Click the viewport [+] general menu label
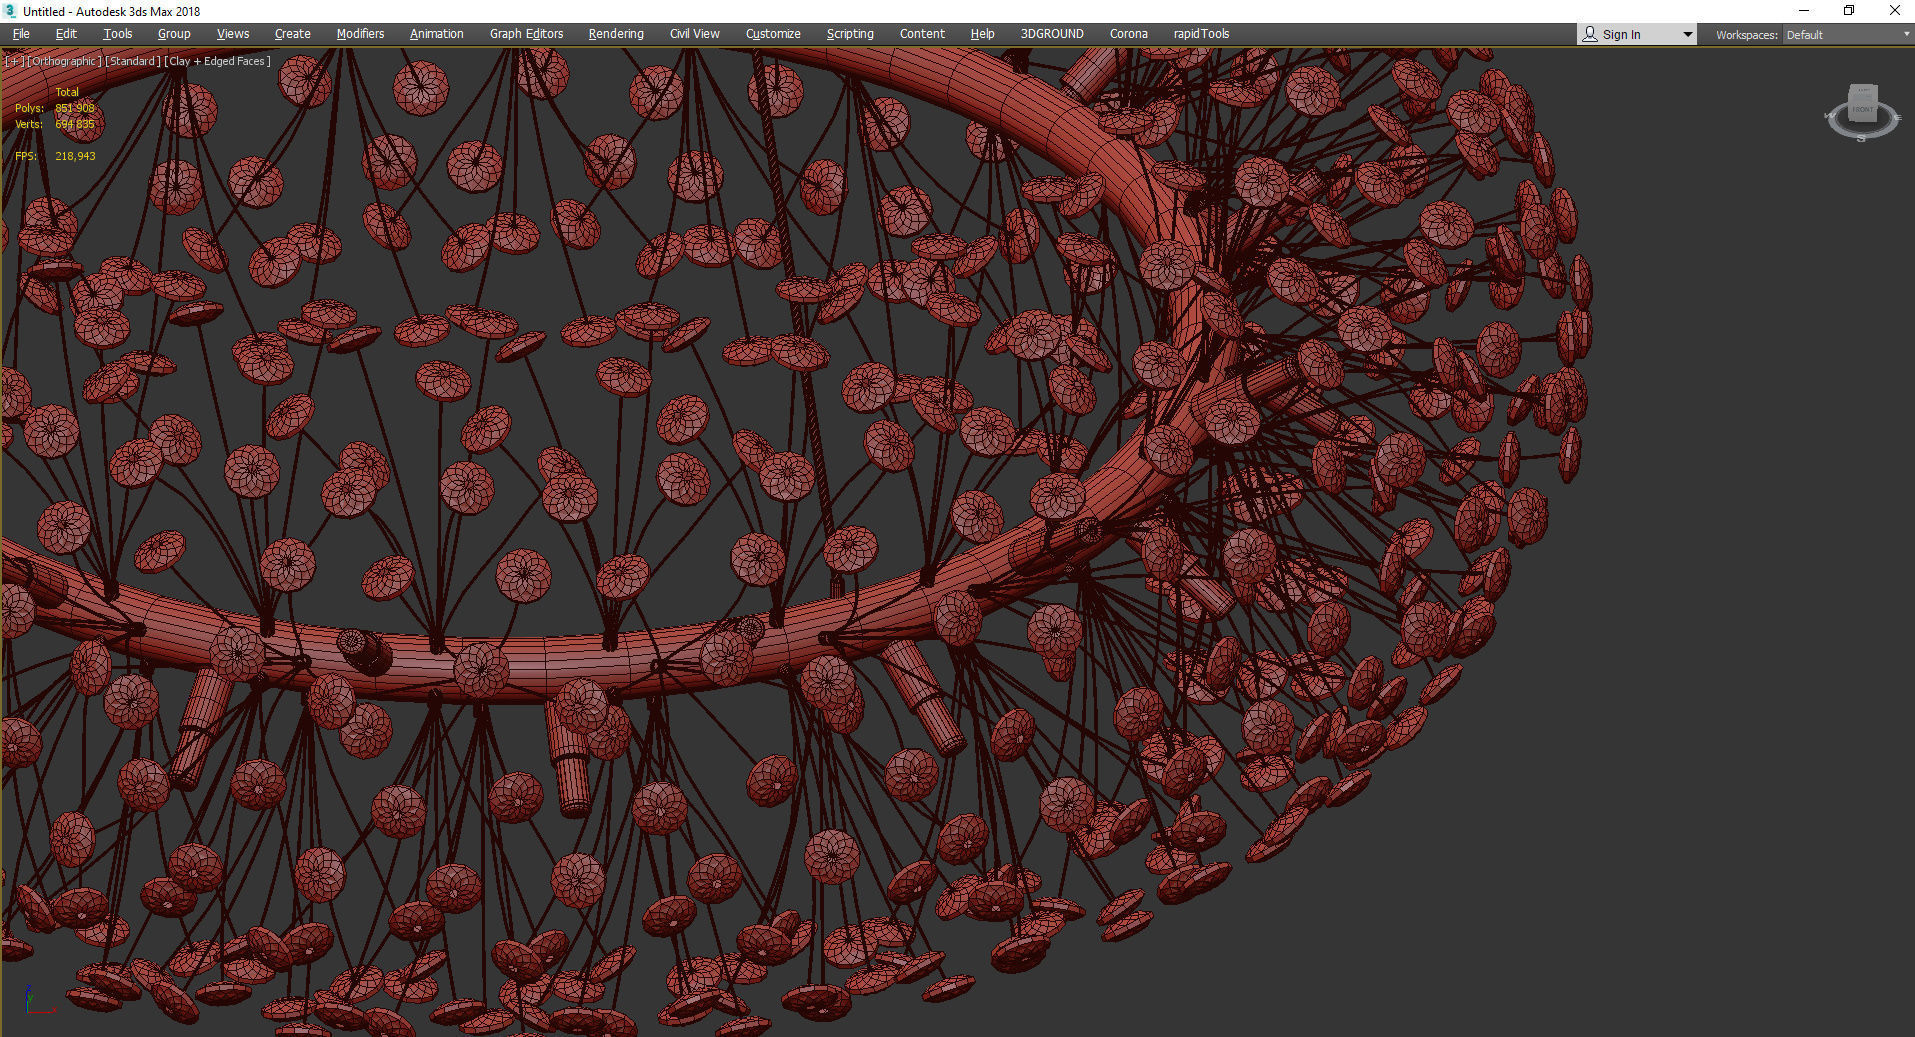1915x1037 pixels. pyautogui.click(x=14, y=61)
